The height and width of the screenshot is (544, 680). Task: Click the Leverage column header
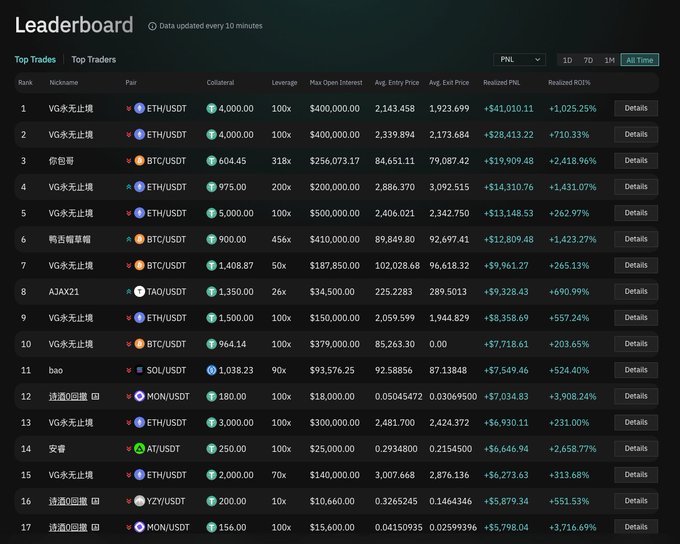click(284, 82)
